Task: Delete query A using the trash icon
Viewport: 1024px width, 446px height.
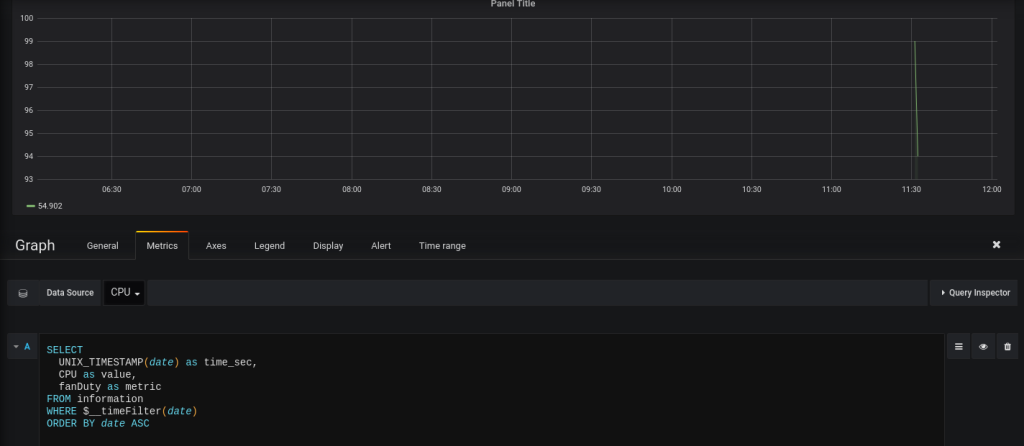Action: click(x=1007, y=347)
